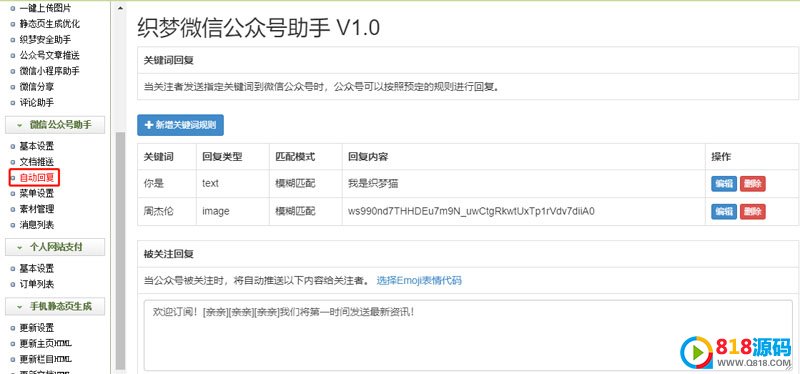Click 删除 for keyword 你是
The image size is (800, 374).
pos(753,184)
